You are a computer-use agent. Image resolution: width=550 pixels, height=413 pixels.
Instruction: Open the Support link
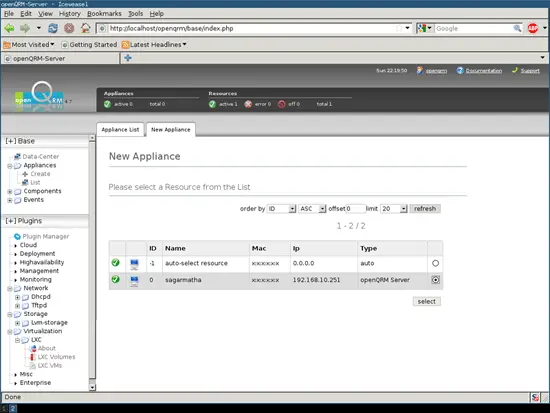[530, 71]
